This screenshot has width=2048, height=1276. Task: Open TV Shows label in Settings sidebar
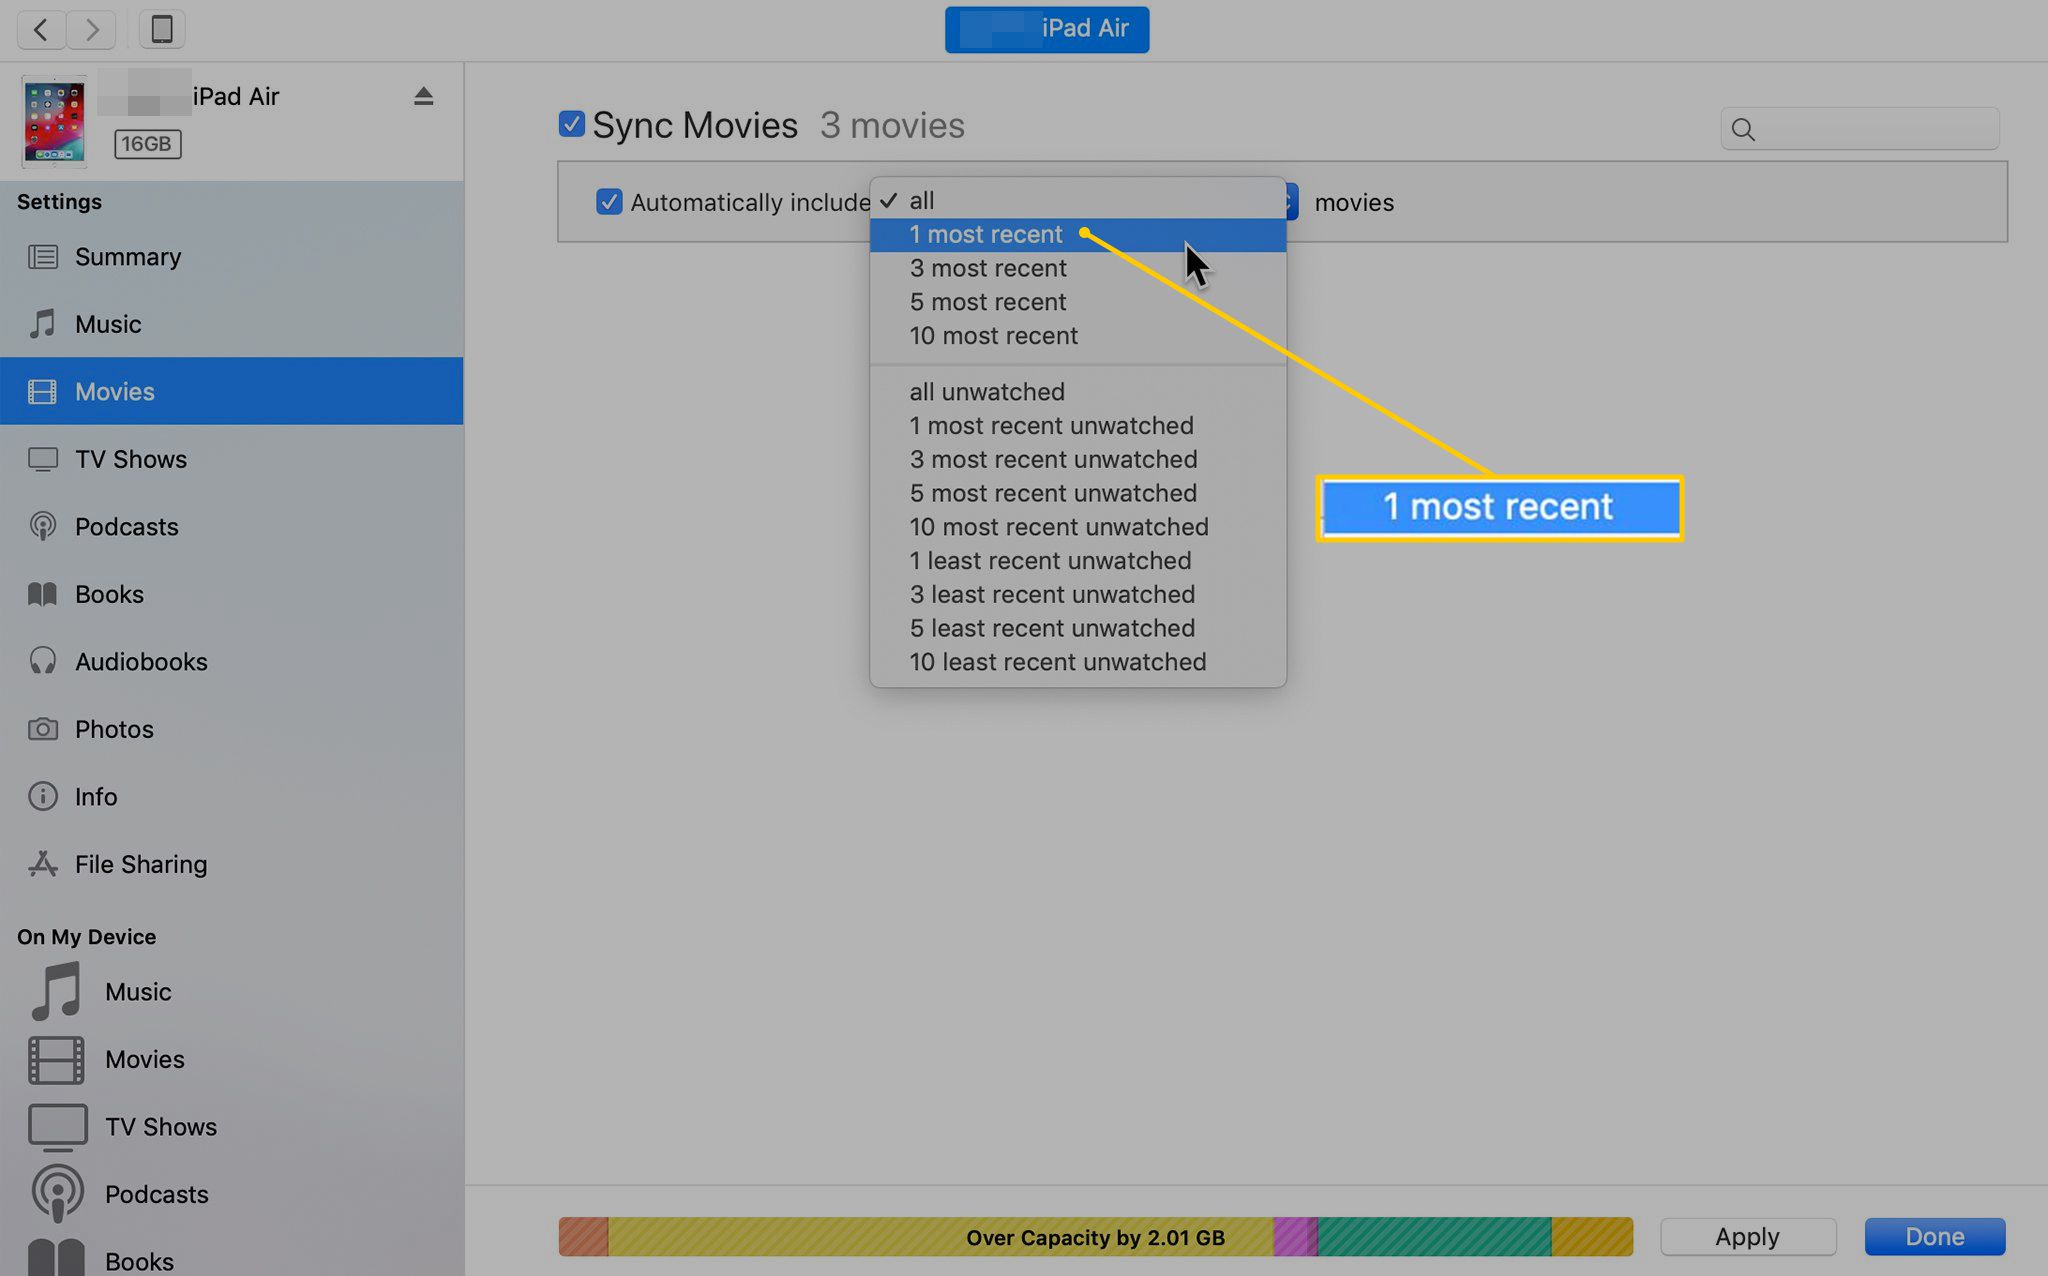pyautogui.click(x=131, y=459)
